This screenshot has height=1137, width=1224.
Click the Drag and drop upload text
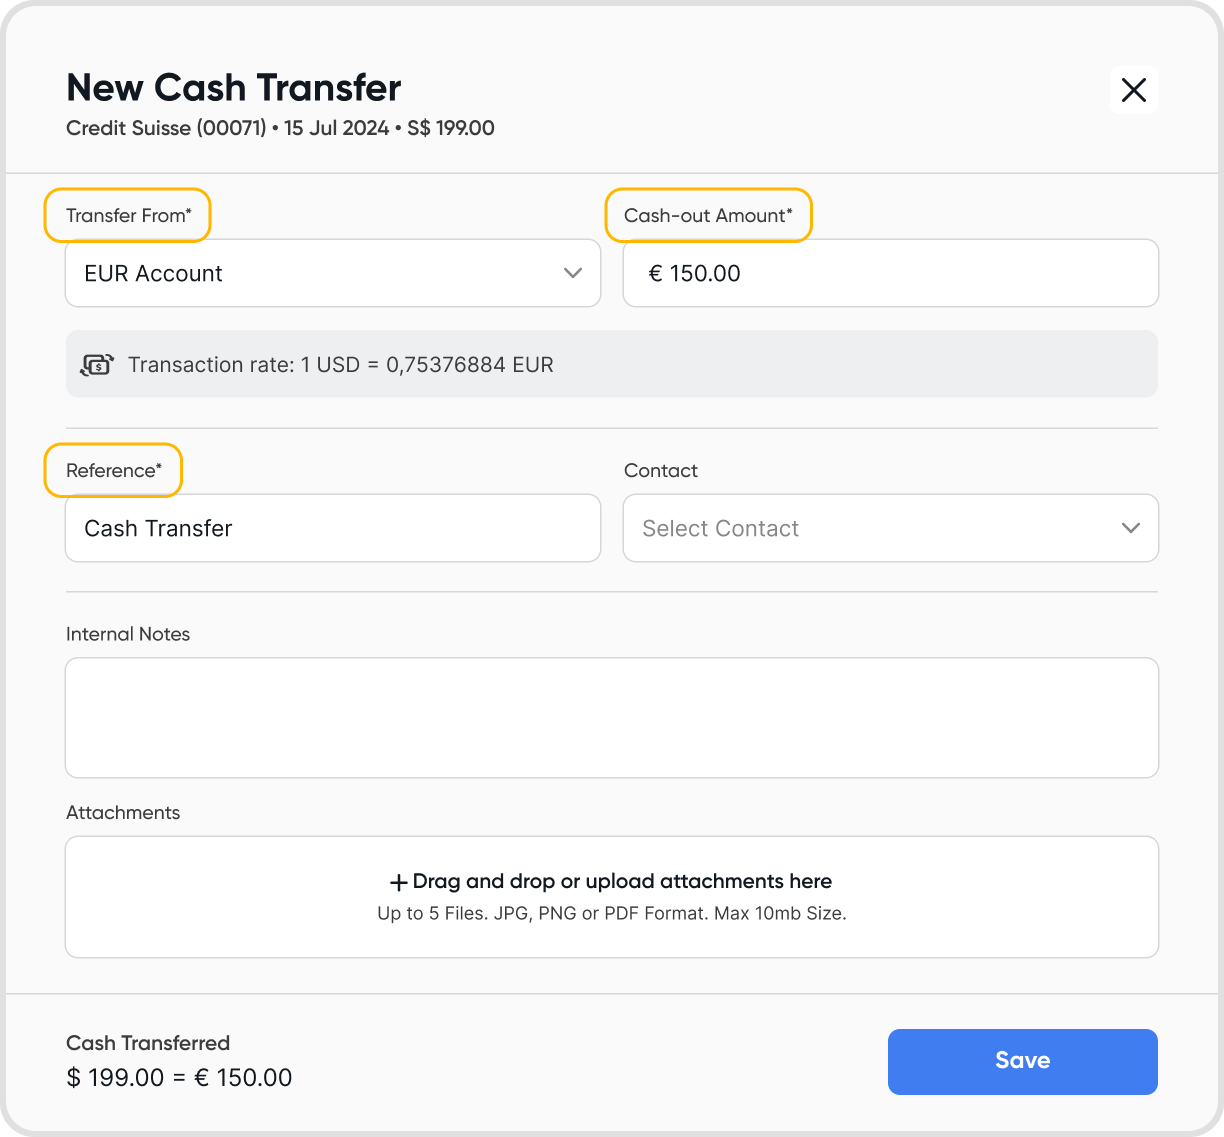point(621,881)
